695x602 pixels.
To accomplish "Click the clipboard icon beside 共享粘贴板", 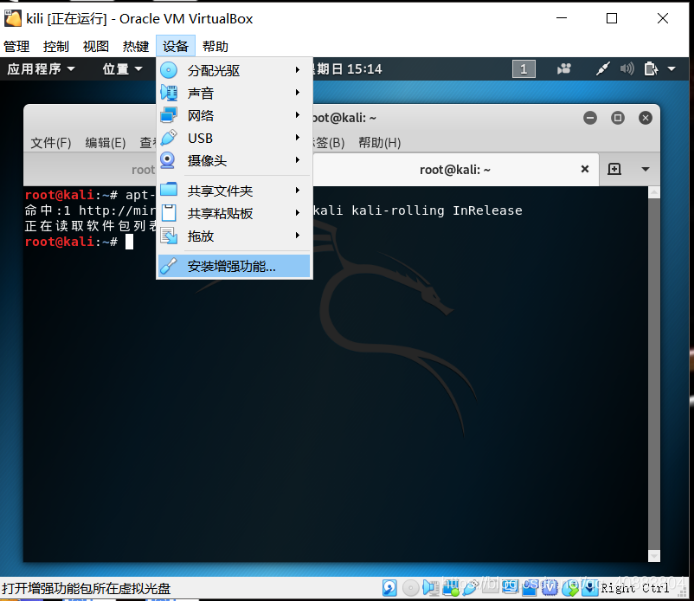I will 169,213.
